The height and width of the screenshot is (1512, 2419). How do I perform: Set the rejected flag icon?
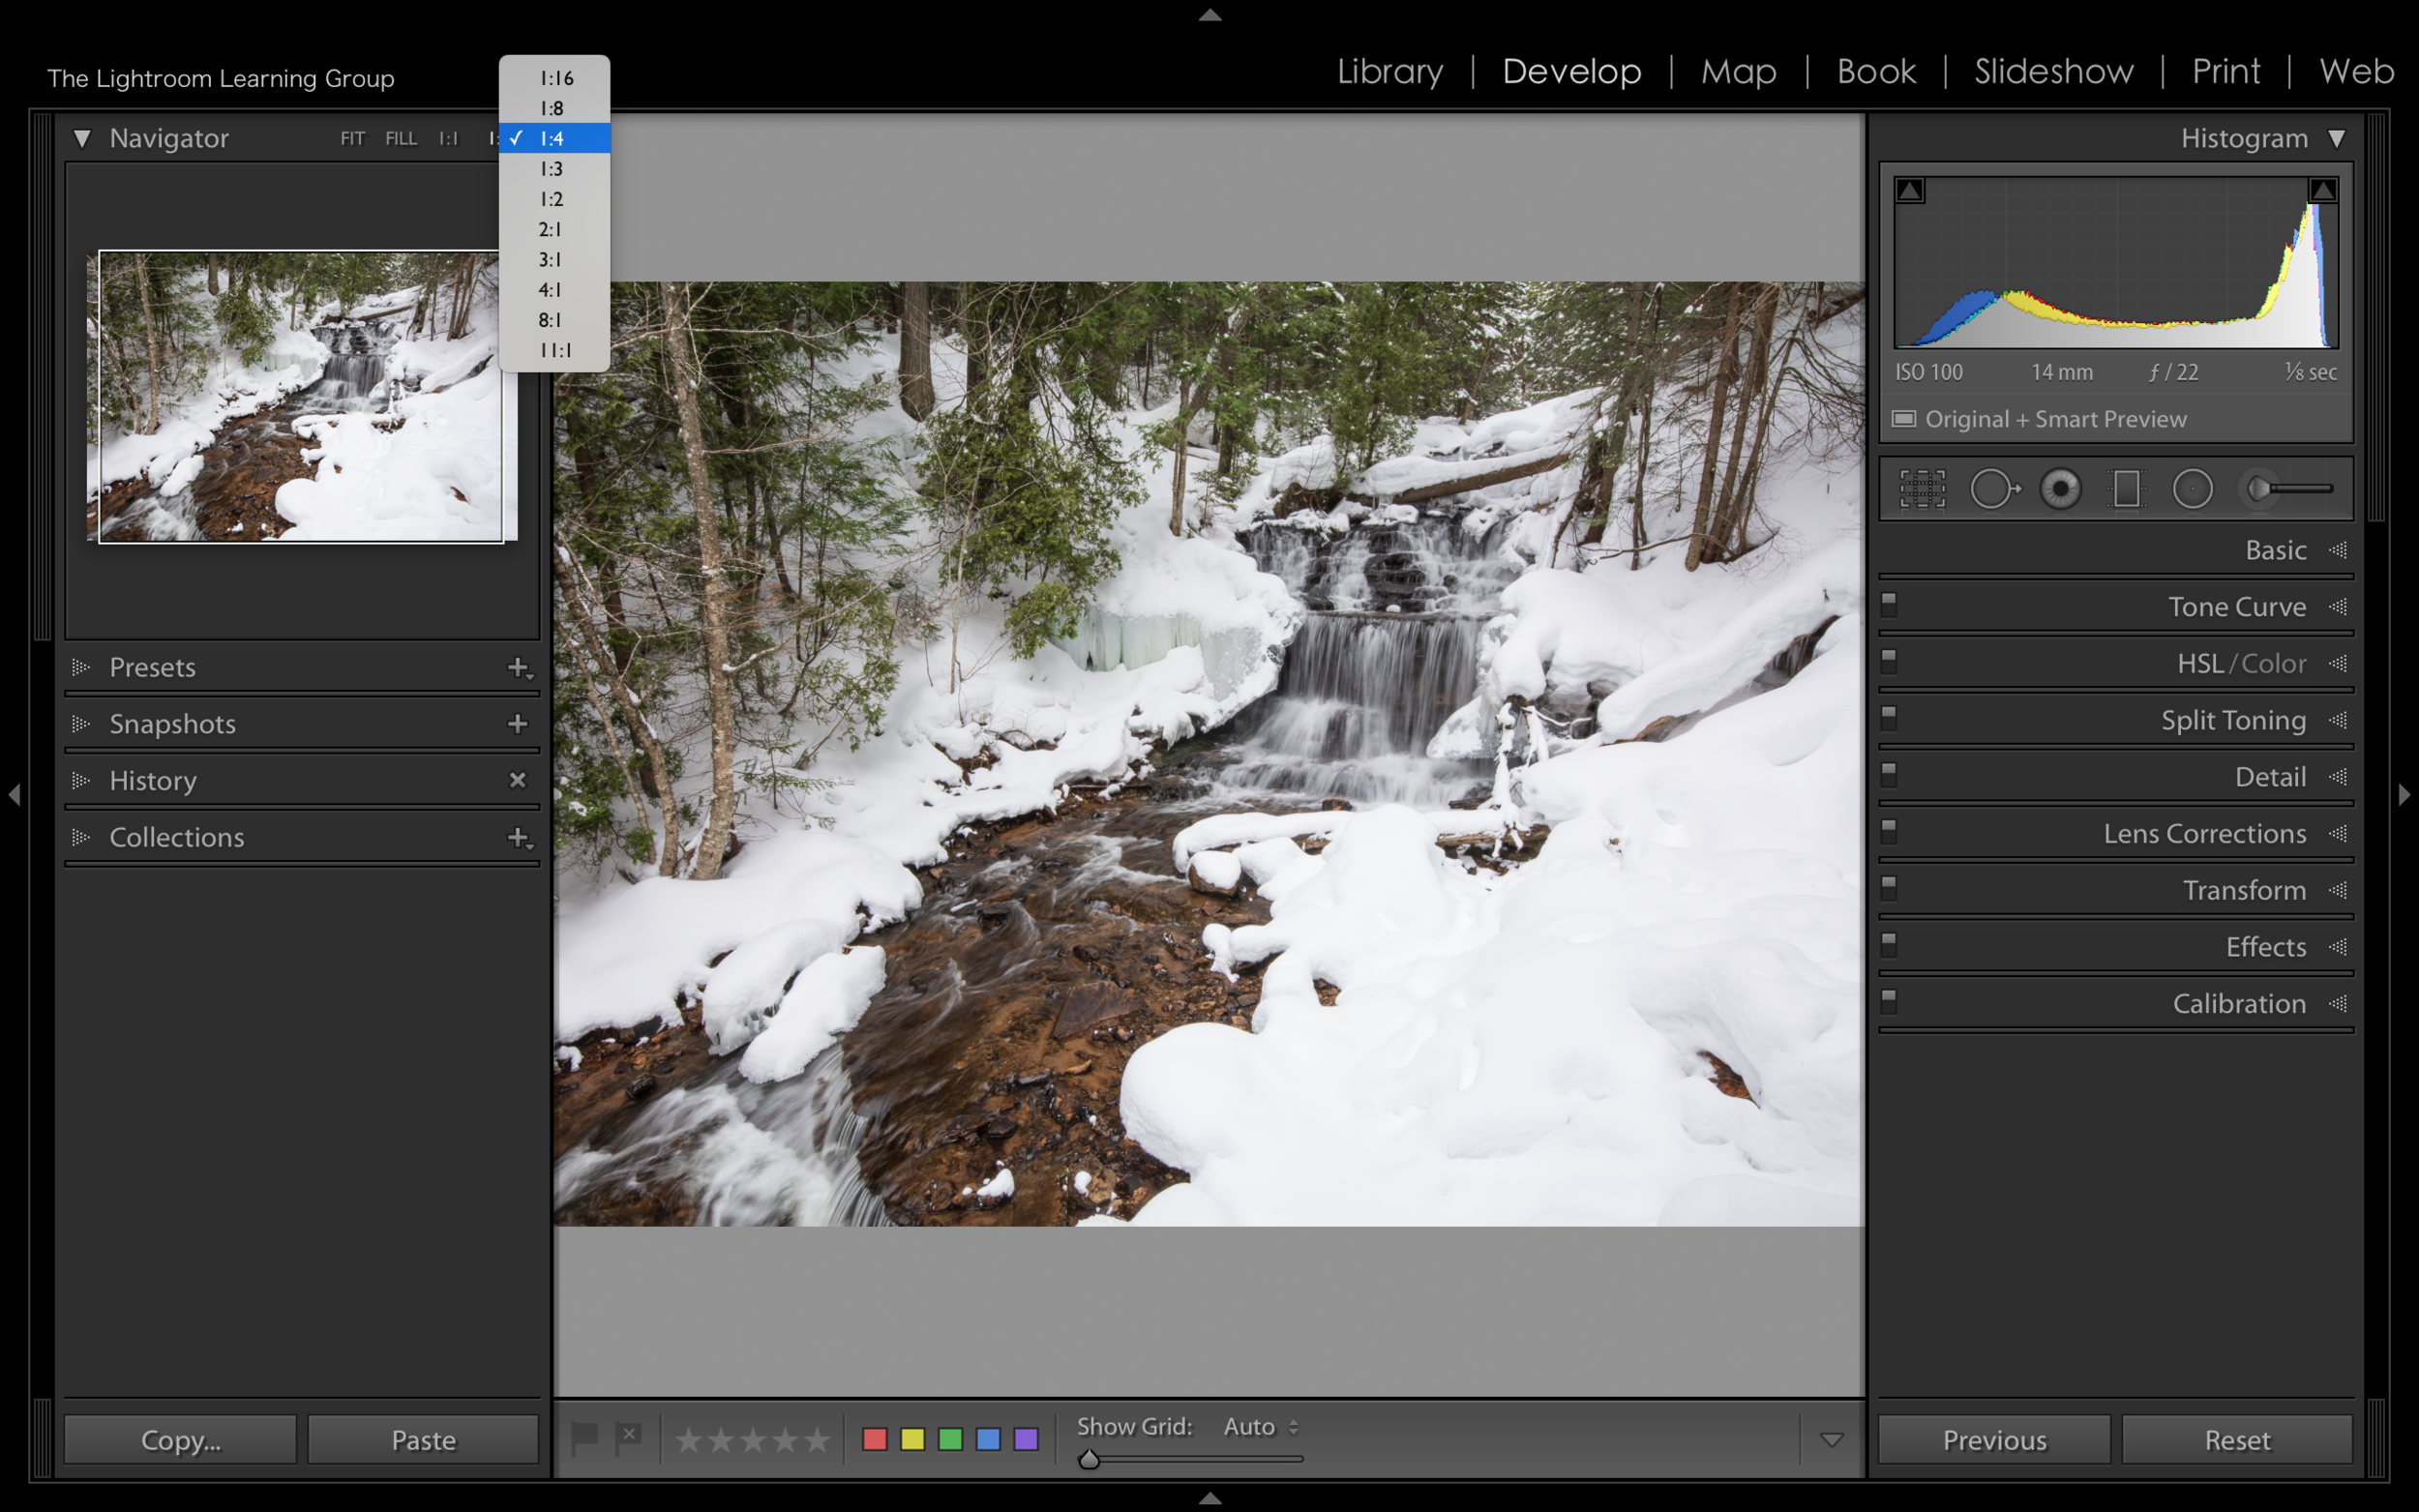628,1438
